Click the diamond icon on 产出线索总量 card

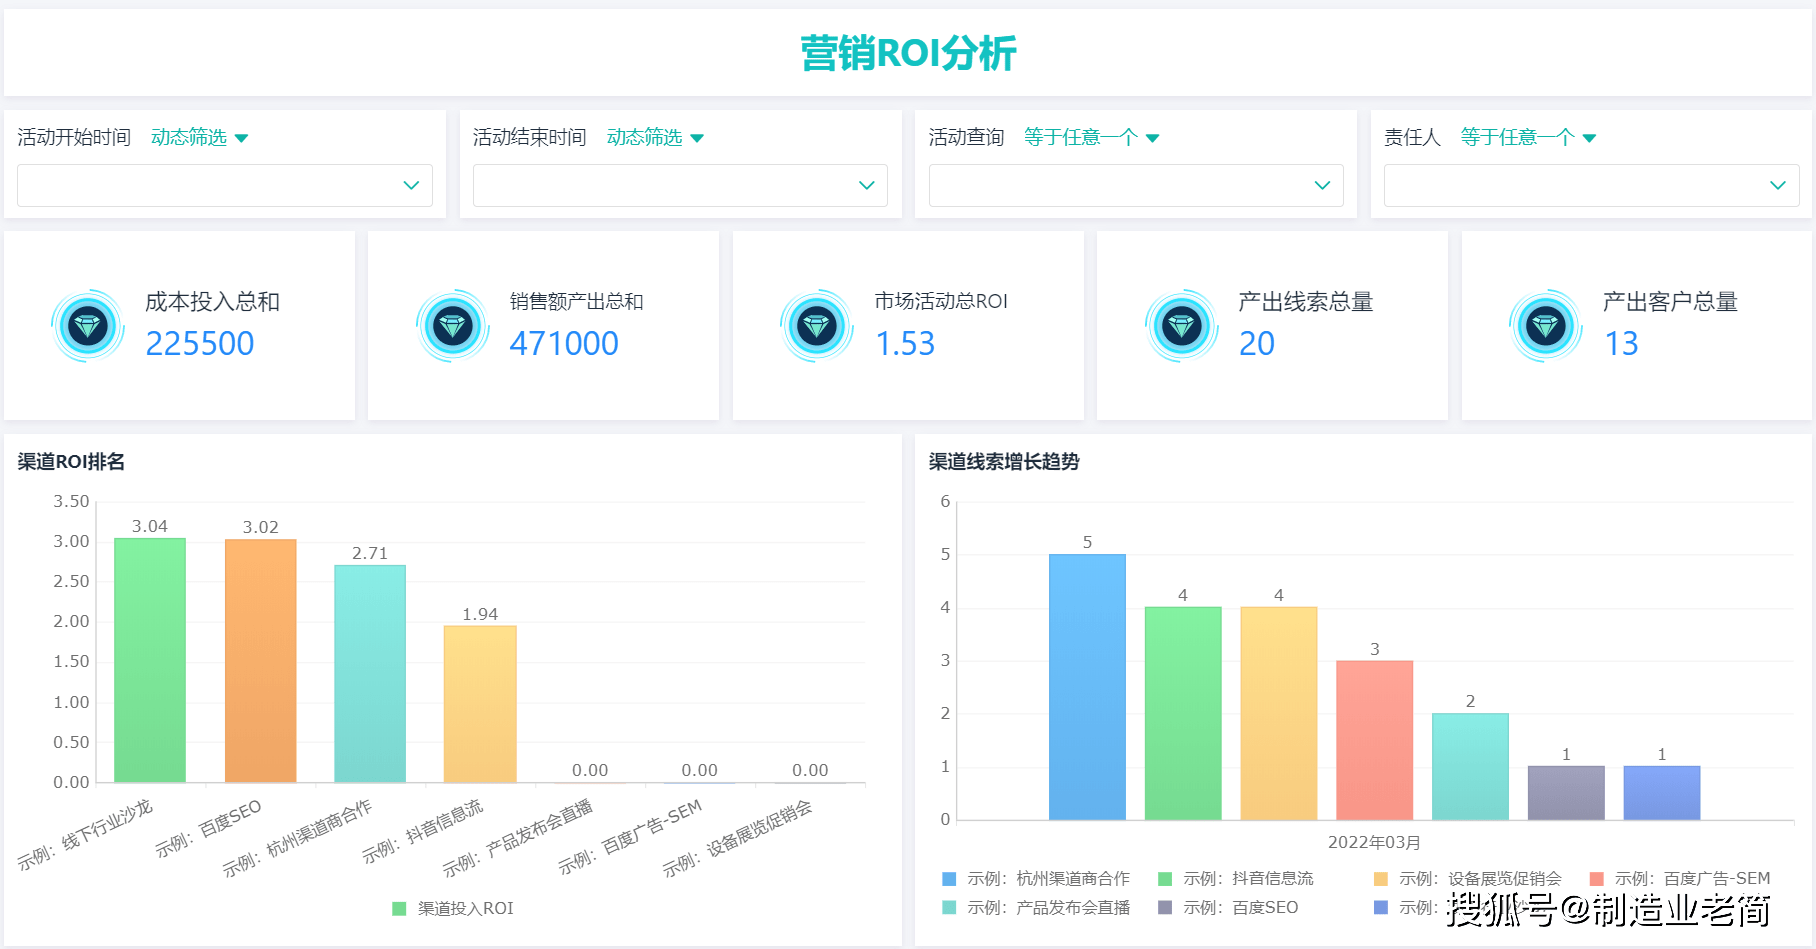tap(1181, 325)
